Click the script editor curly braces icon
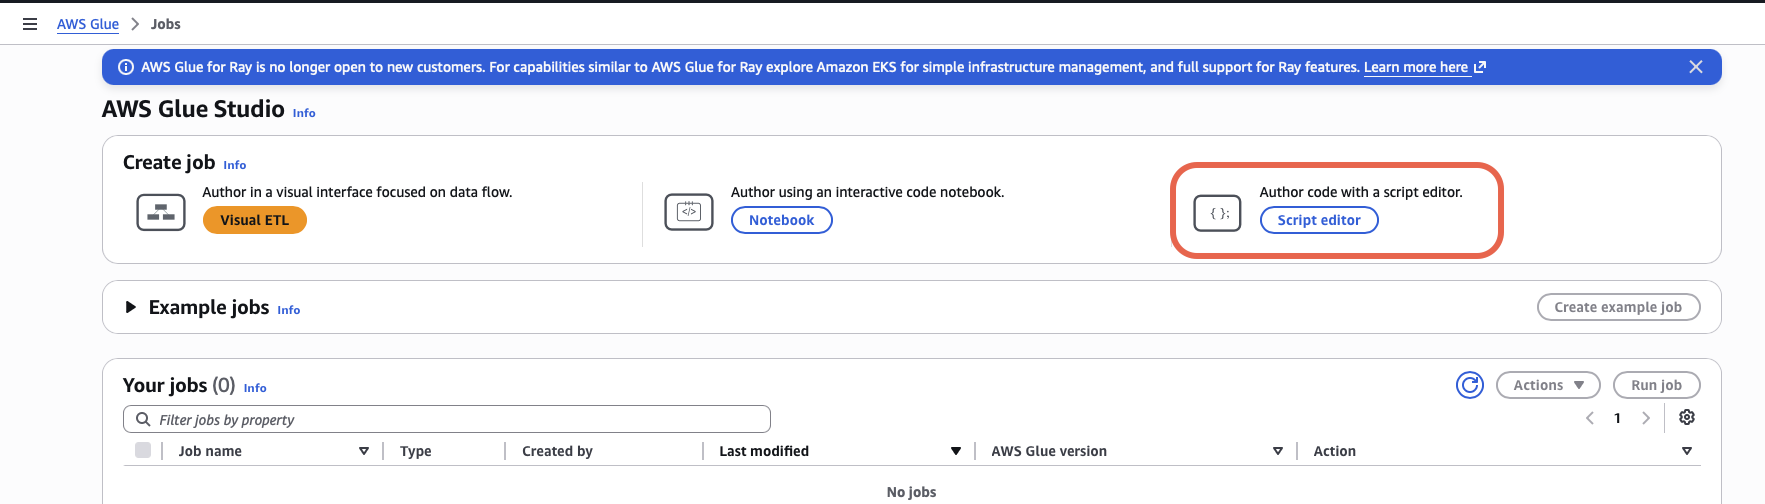The image size is (1765, 504). pos(1218,213)
